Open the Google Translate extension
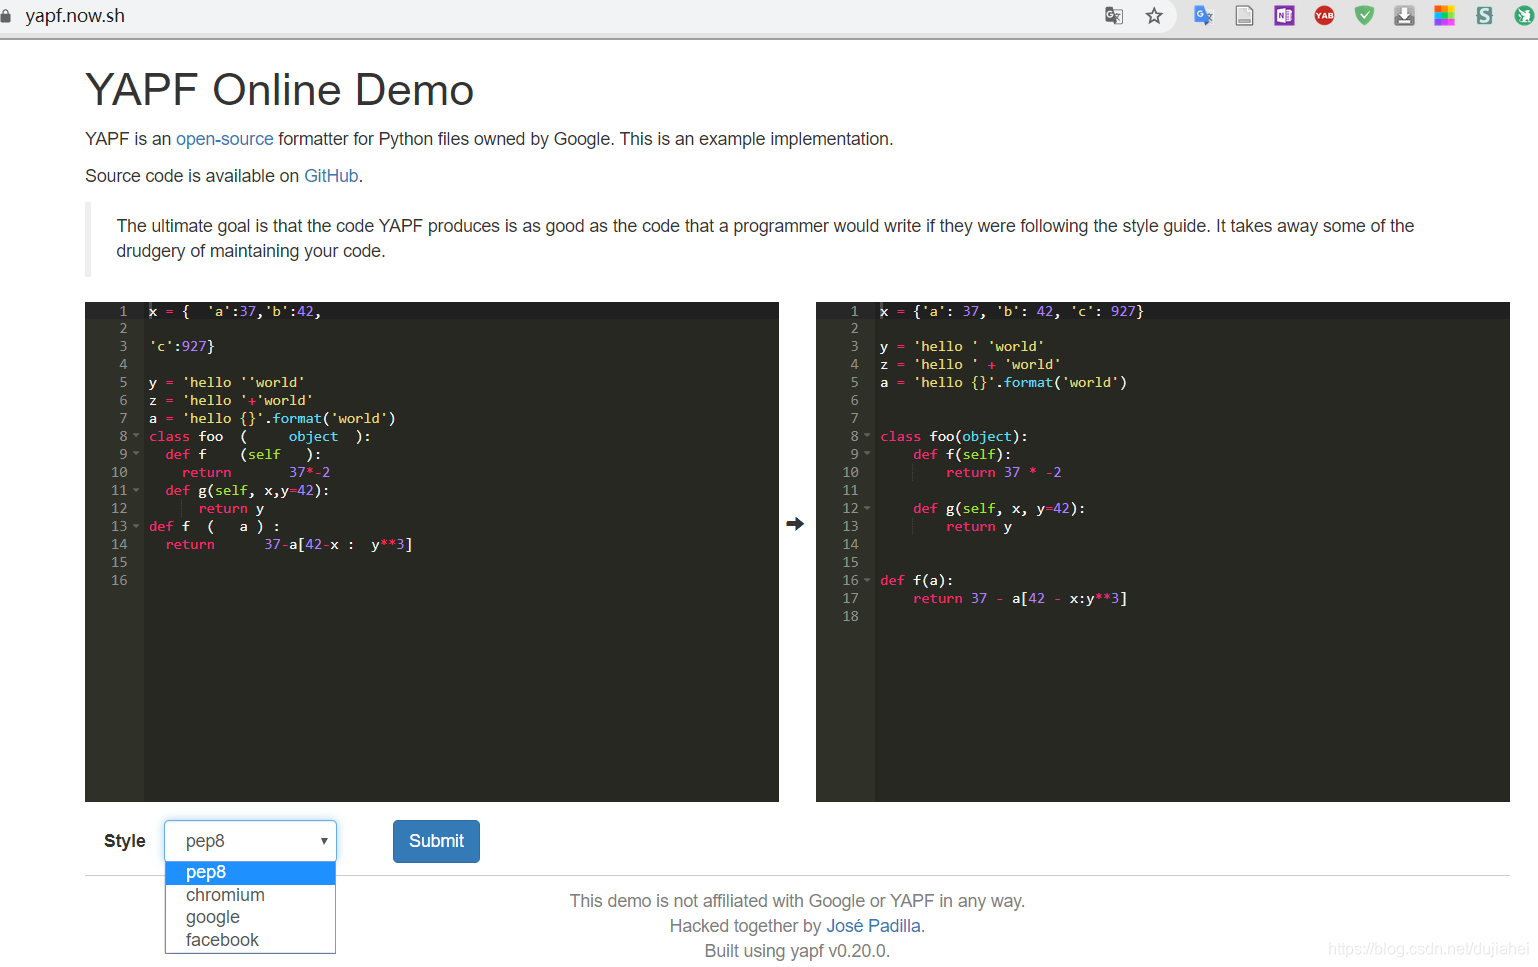The width and height of the screenshot is (1538, 967). point(1204,15)
